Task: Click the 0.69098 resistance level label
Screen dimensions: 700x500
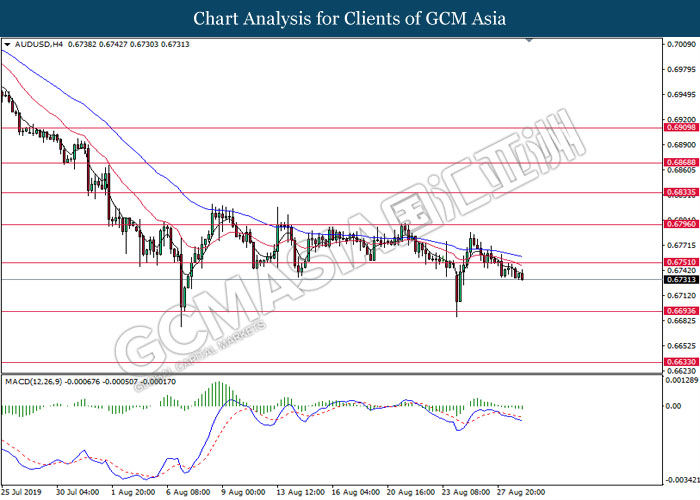Action: (x=681, y=128)
